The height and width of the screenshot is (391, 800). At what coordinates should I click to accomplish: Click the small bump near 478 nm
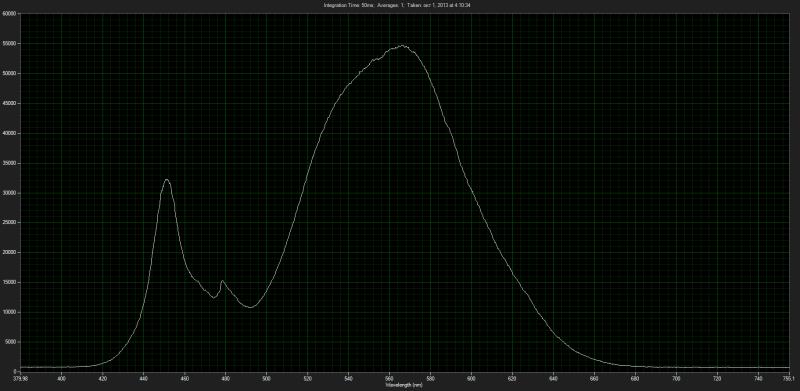click(x=222, y=281)
